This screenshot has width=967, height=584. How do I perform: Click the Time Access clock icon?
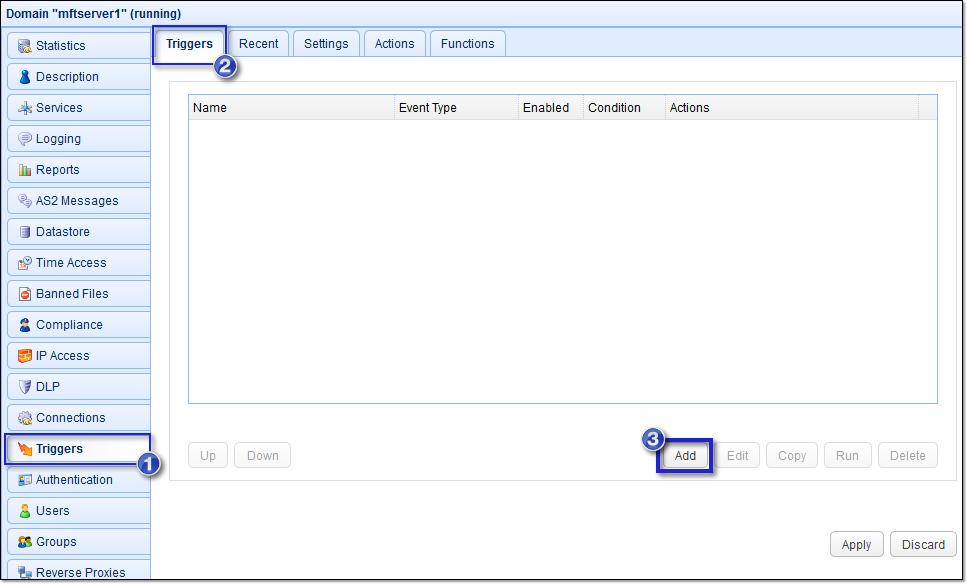25,263
